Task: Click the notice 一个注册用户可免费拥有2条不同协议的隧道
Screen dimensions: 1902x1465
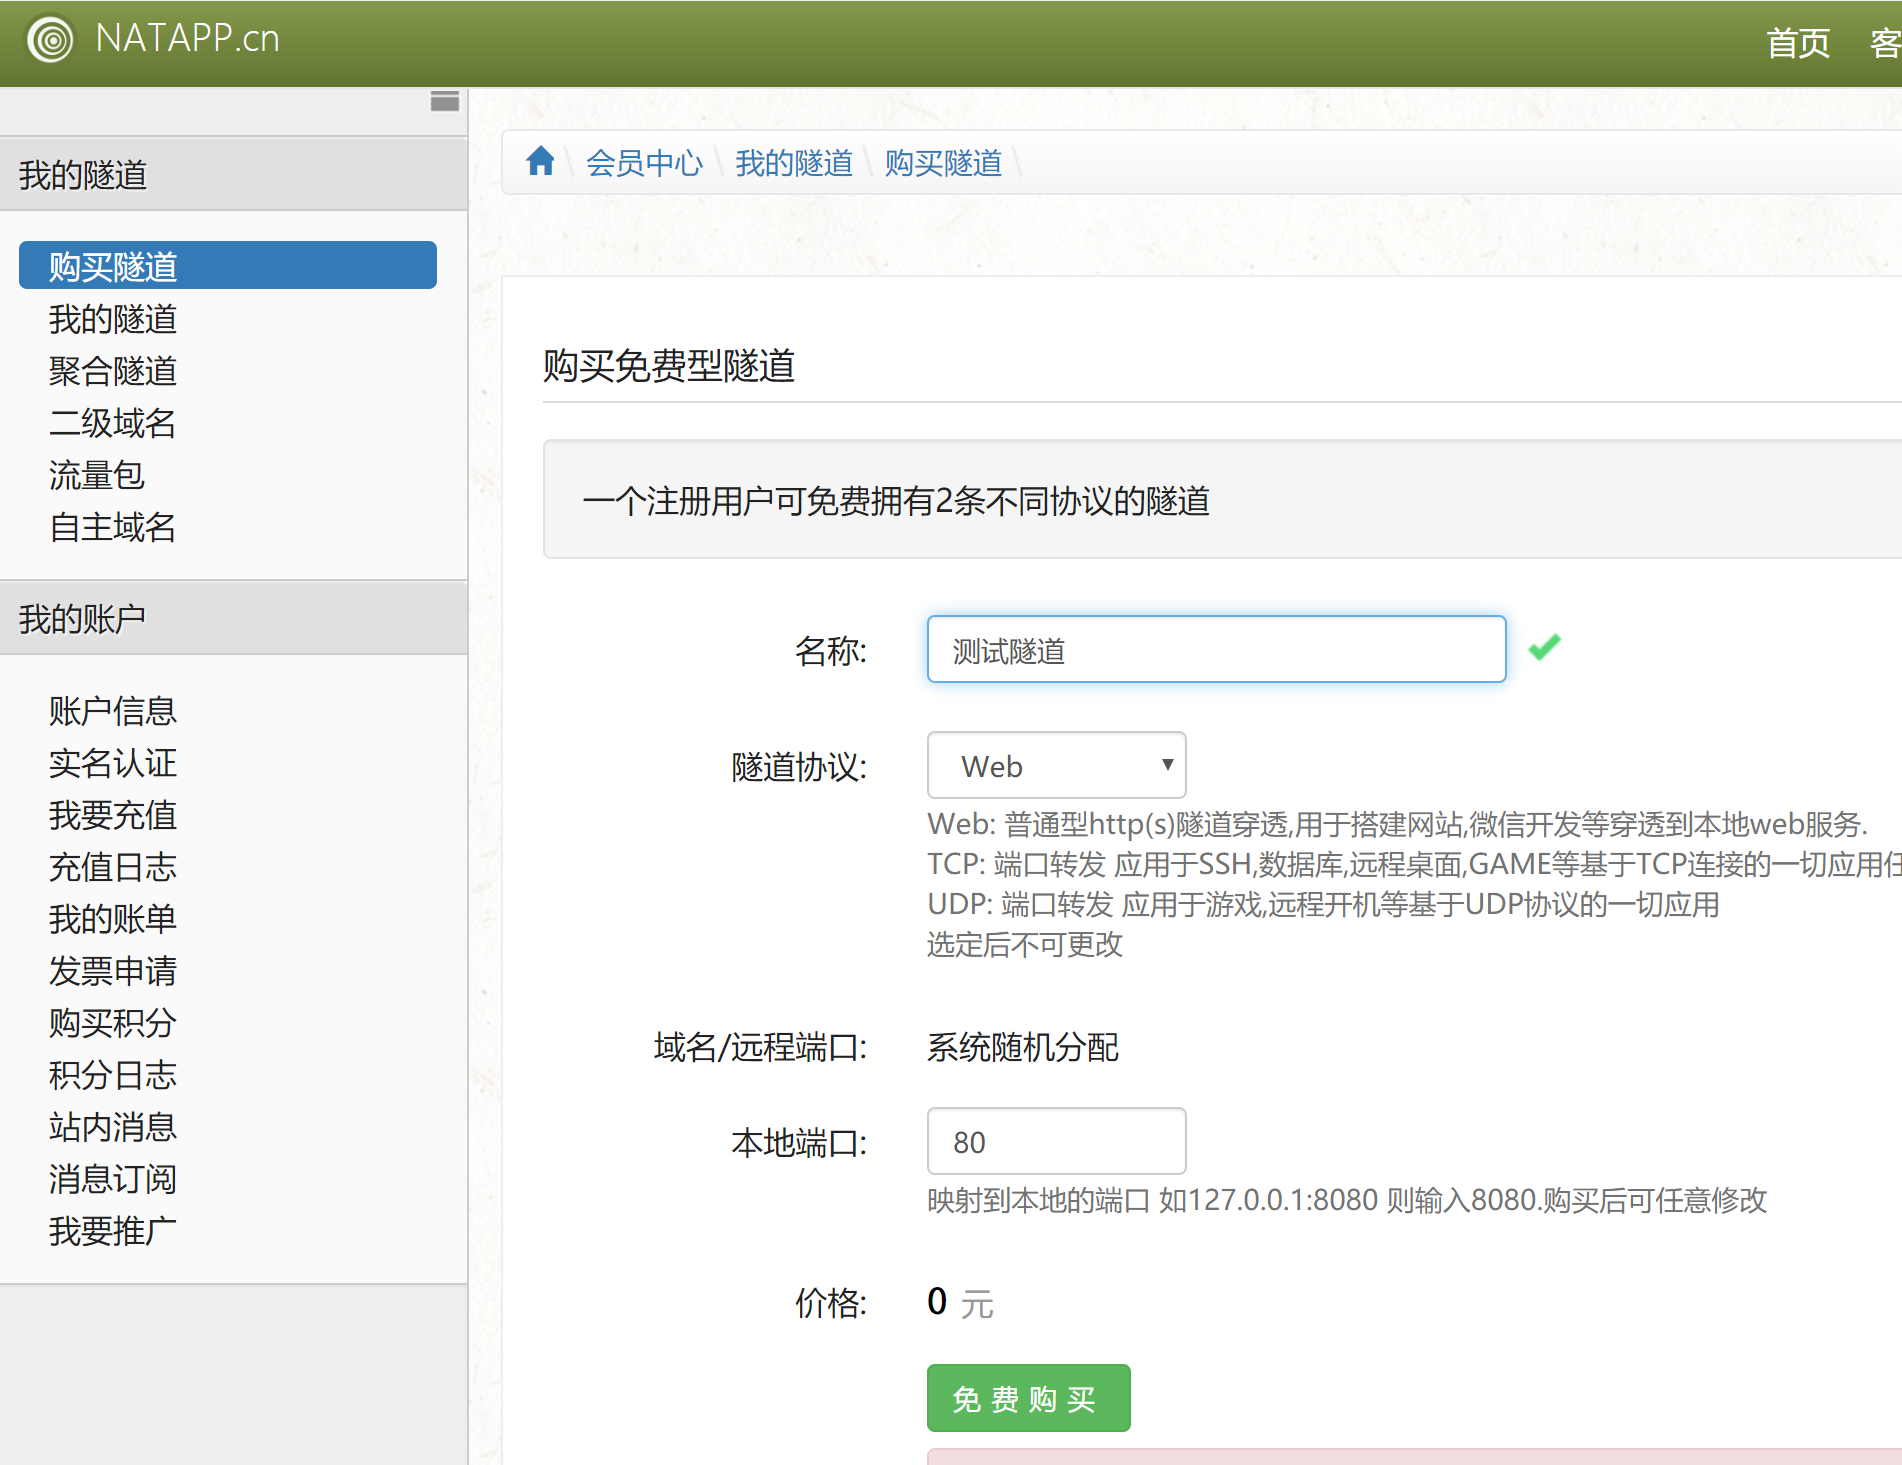Action: 896,500
